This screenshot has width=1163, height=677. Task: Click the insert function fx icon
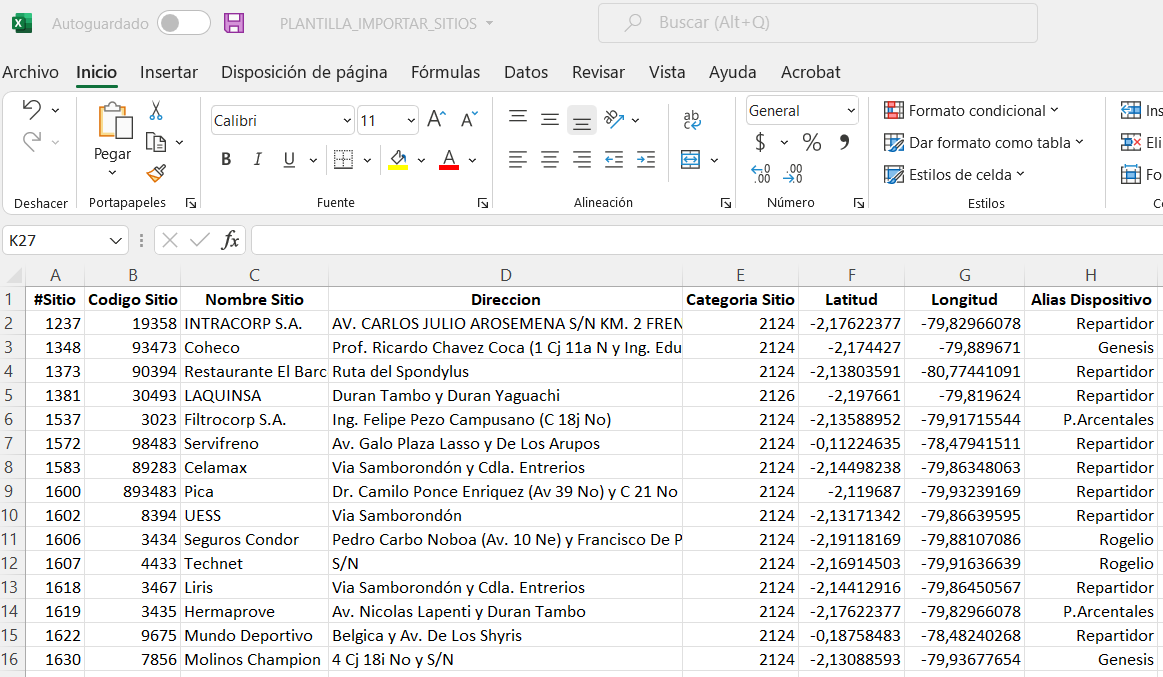(231, 240)
